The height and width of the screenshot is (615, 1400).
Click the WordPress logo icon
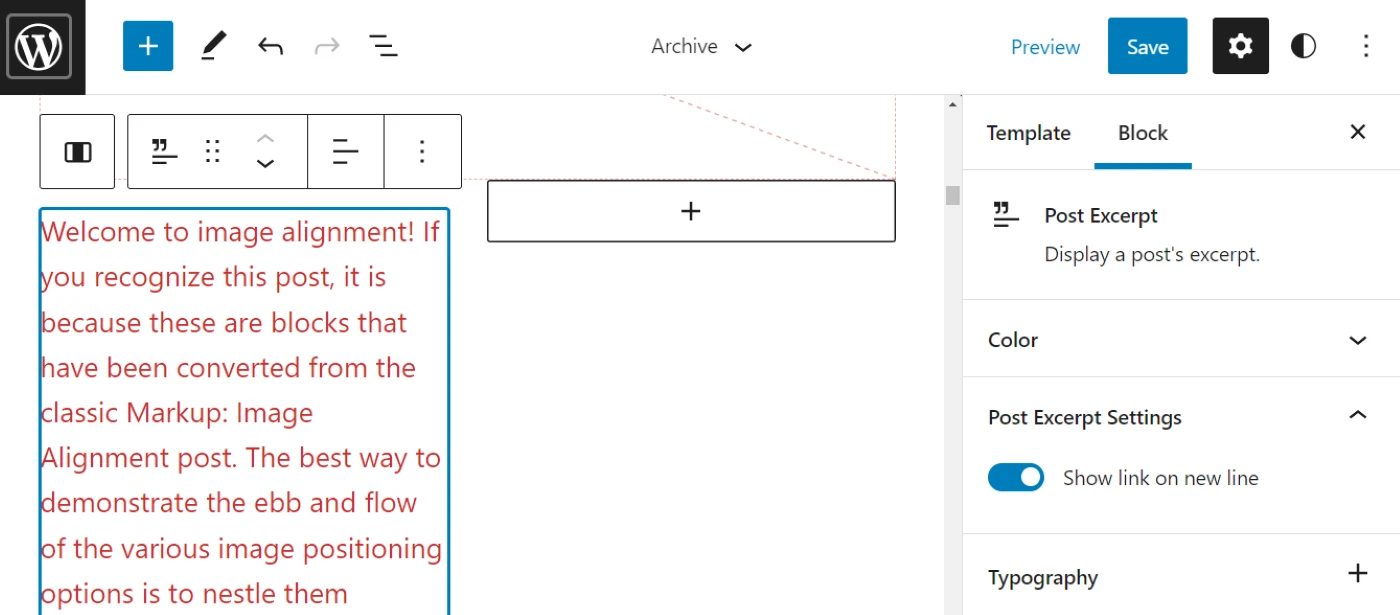[x=40, y=47]
